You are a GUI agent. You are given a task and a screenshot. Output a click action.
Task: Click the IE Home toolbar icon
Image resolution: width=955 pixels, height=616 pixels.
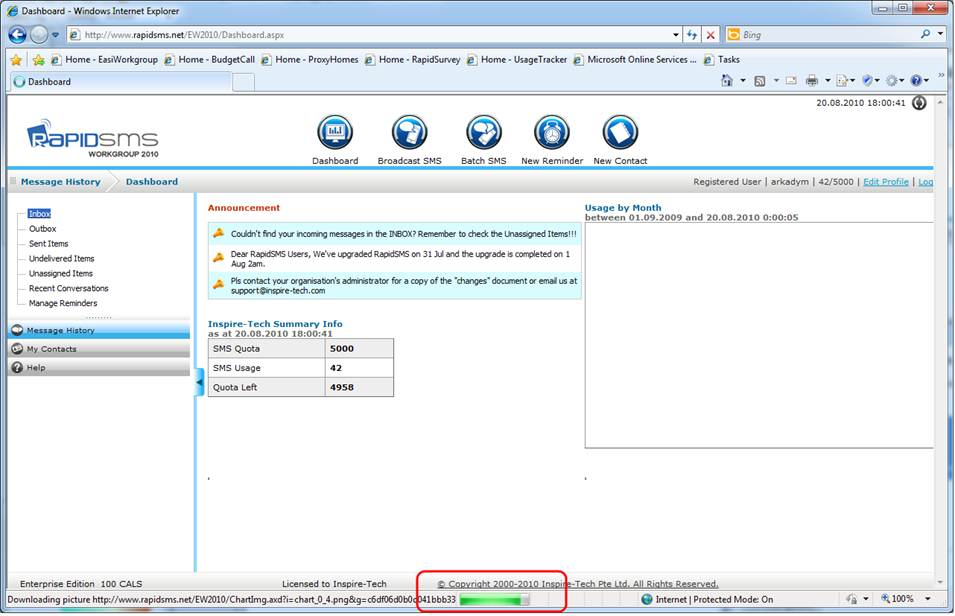pyautogui.click(x=727, y=80)
